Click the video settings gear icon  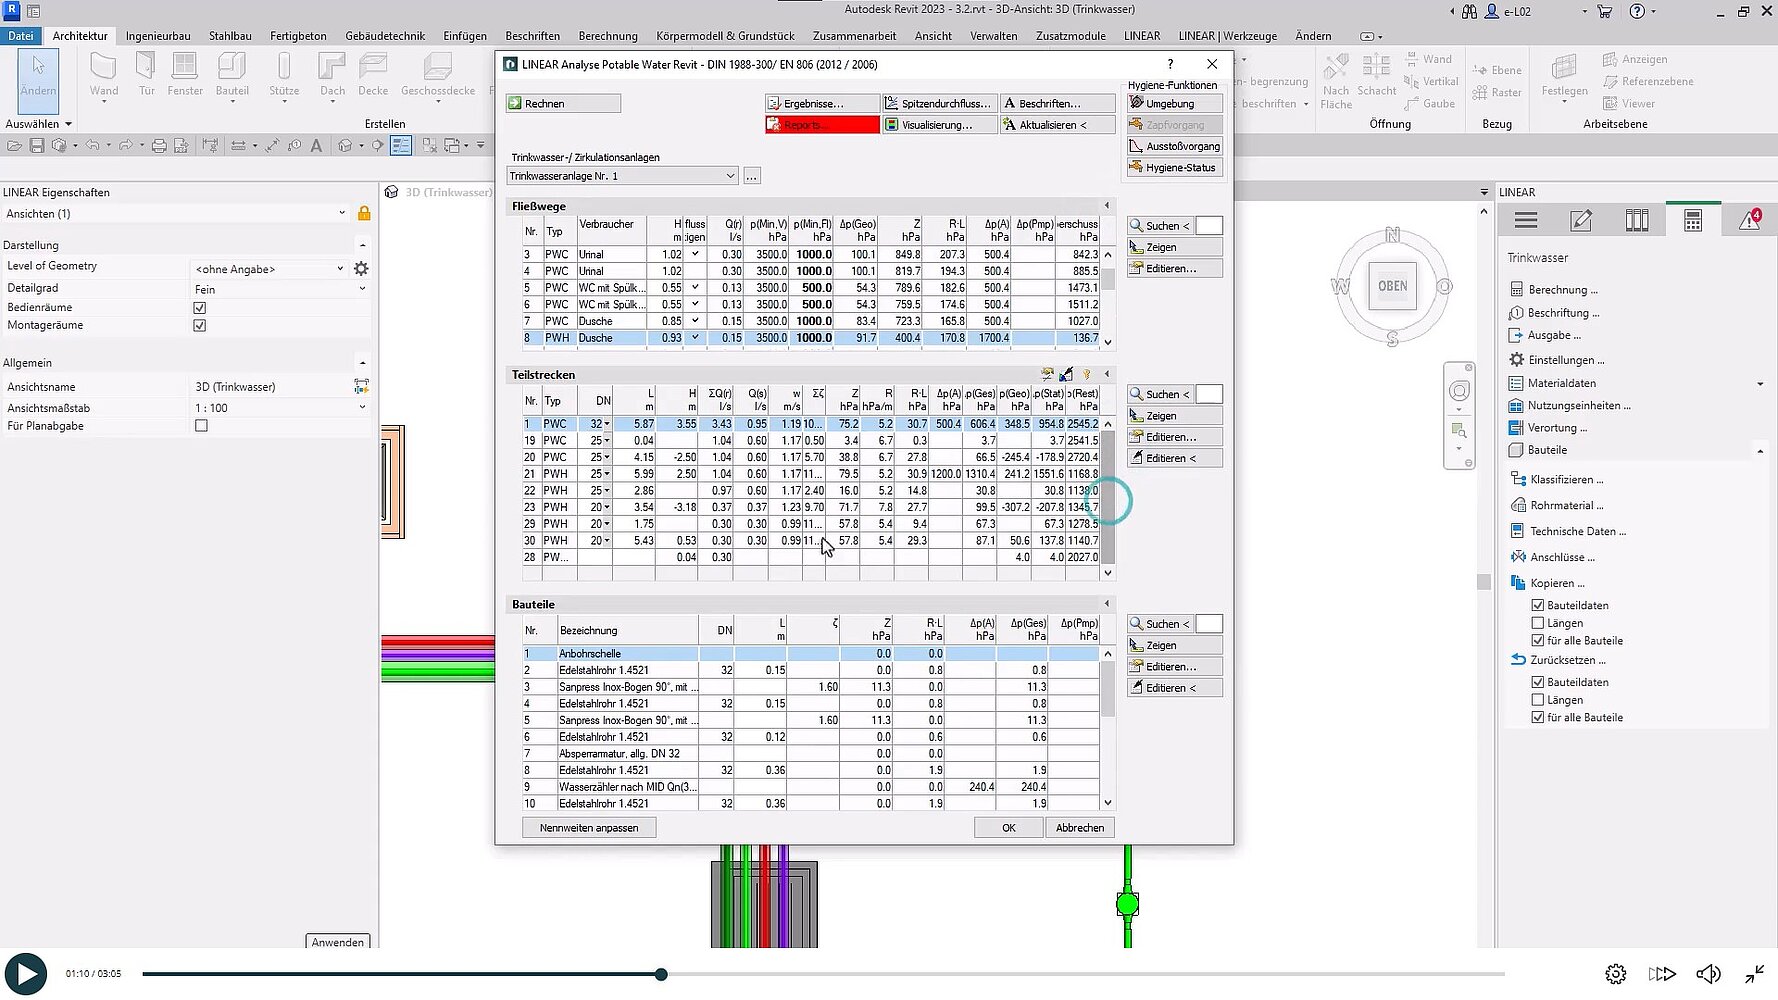pos(1615,974)
